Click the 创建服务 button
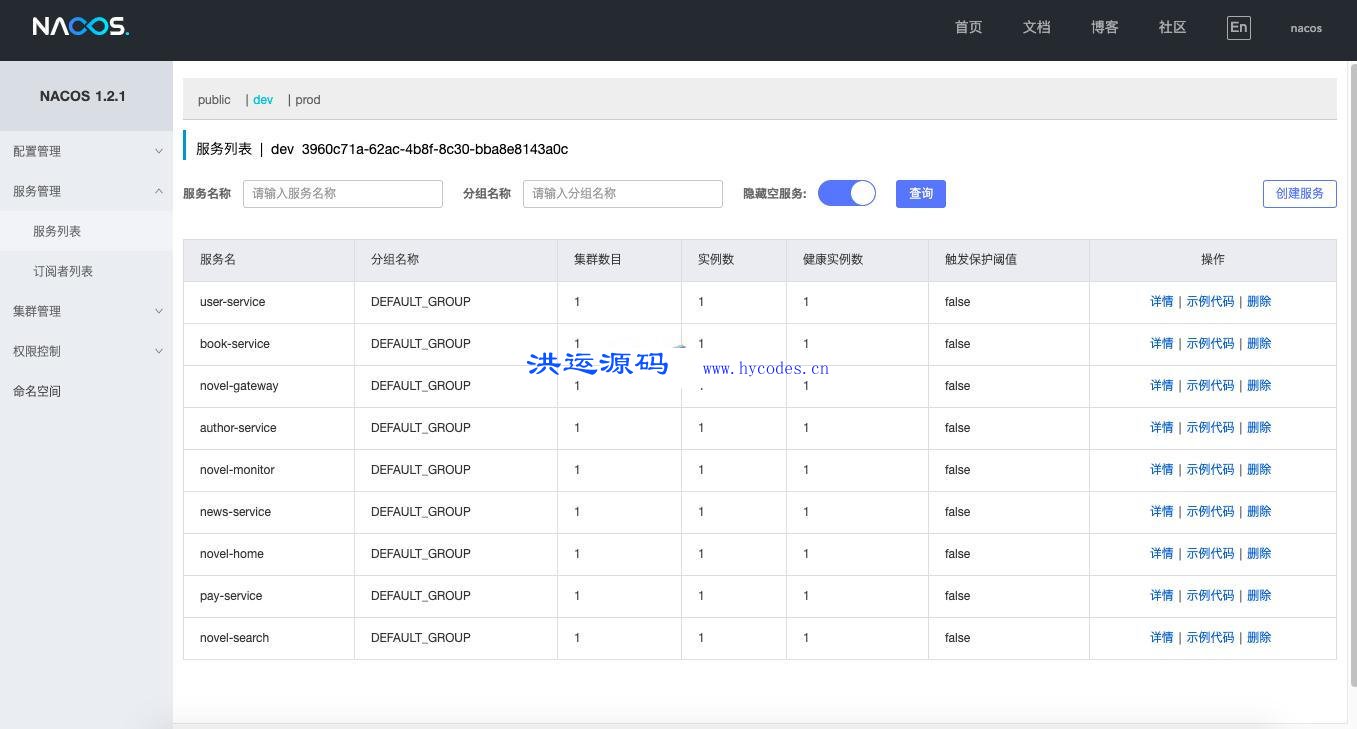 pos(1299,194)
